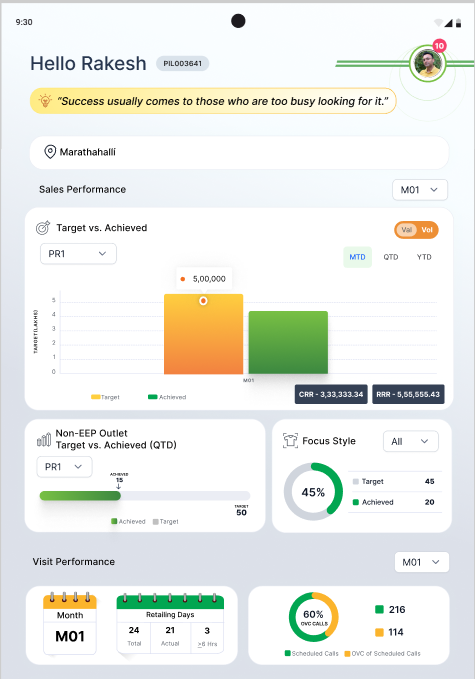Tap the CRR - 3,33,333.34 badge
475x679 pixels.
pyautogui.click(x=331, y=394)
